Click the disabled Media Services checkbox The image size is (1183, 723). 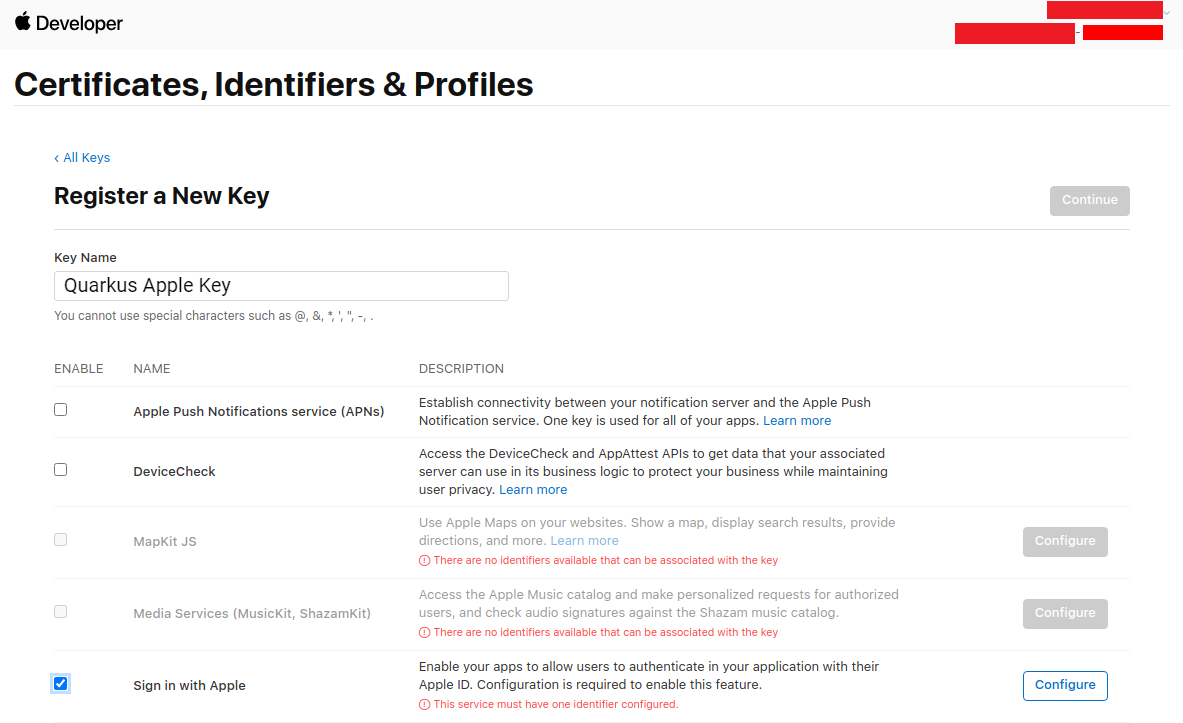(x=60, y=611)
